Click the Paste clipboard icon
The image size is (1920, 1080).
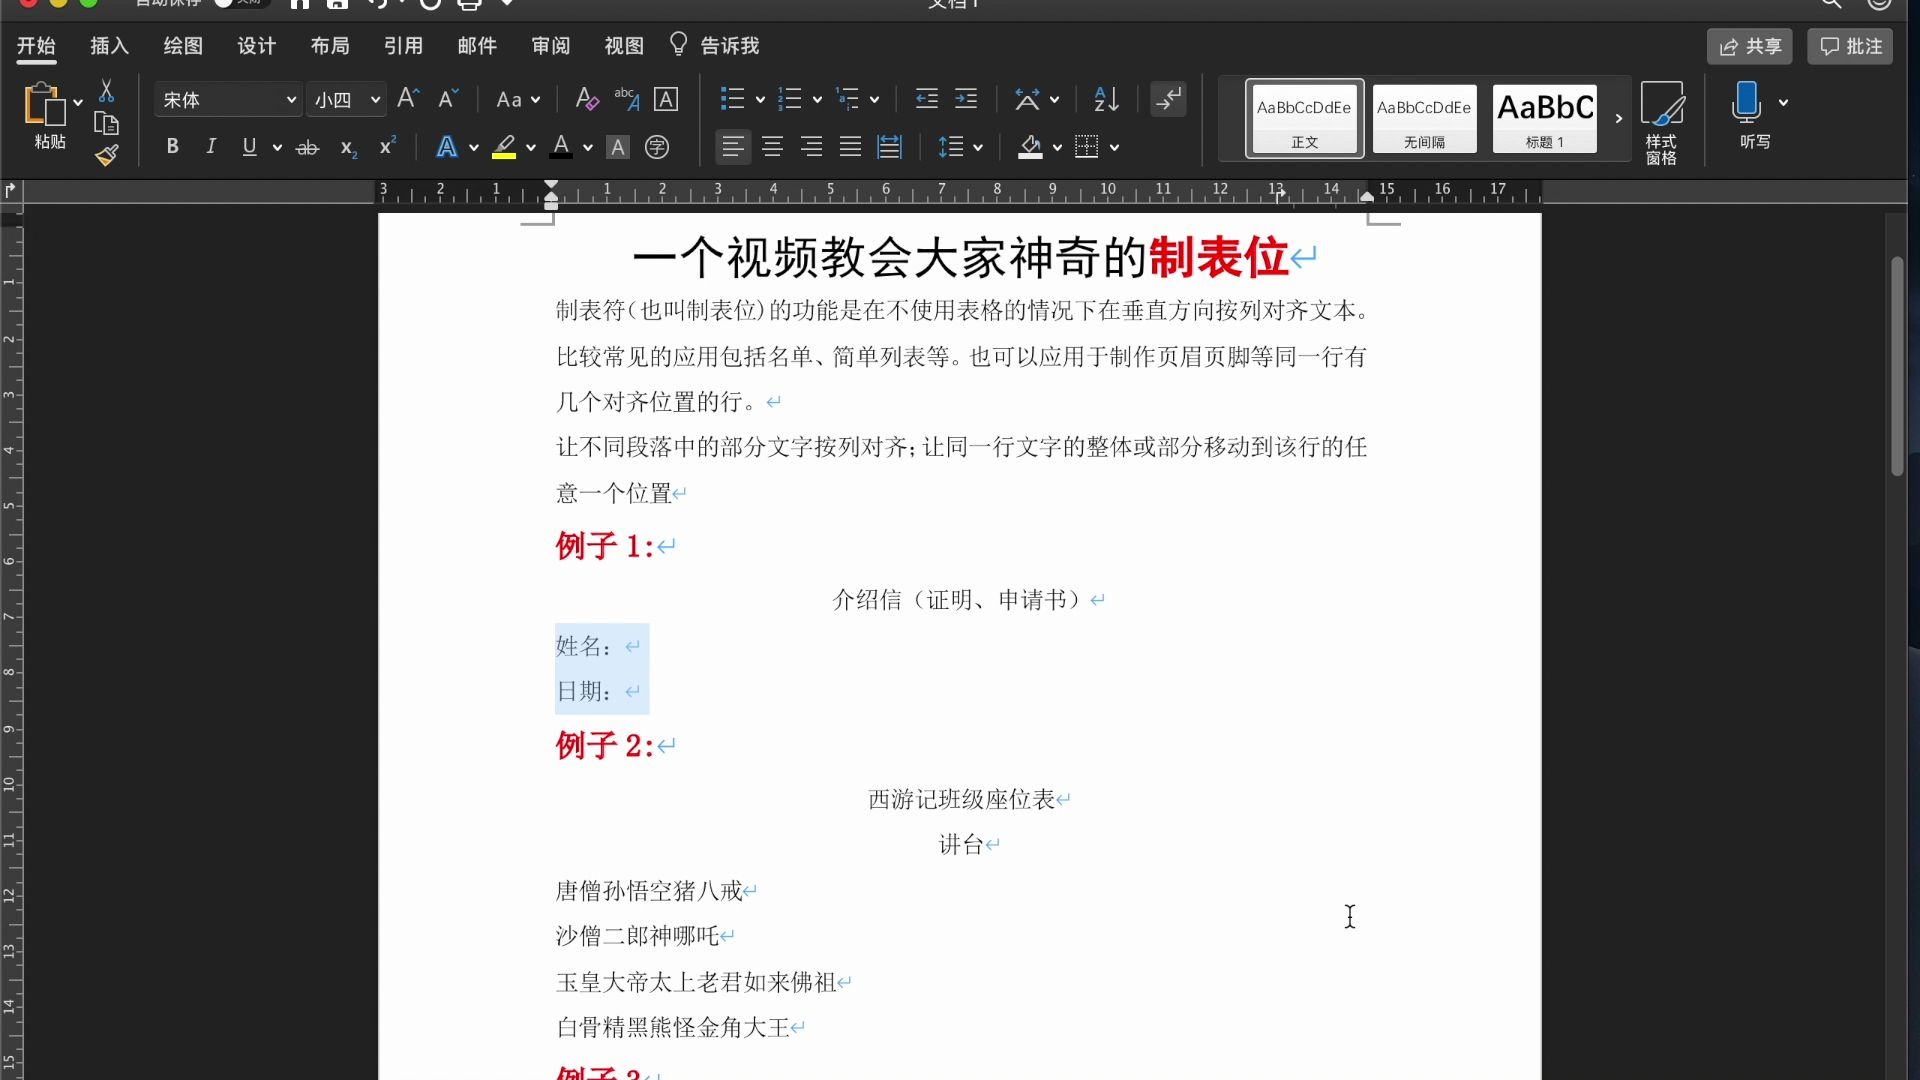pyautogui.click(x=43, y=104)
